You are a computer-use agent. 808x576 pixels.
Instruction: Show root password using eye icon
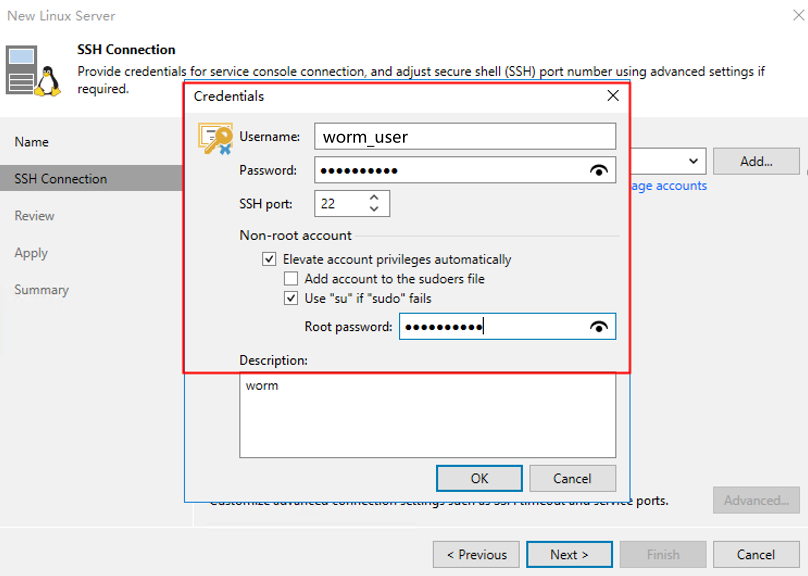[x=599, y=327]
